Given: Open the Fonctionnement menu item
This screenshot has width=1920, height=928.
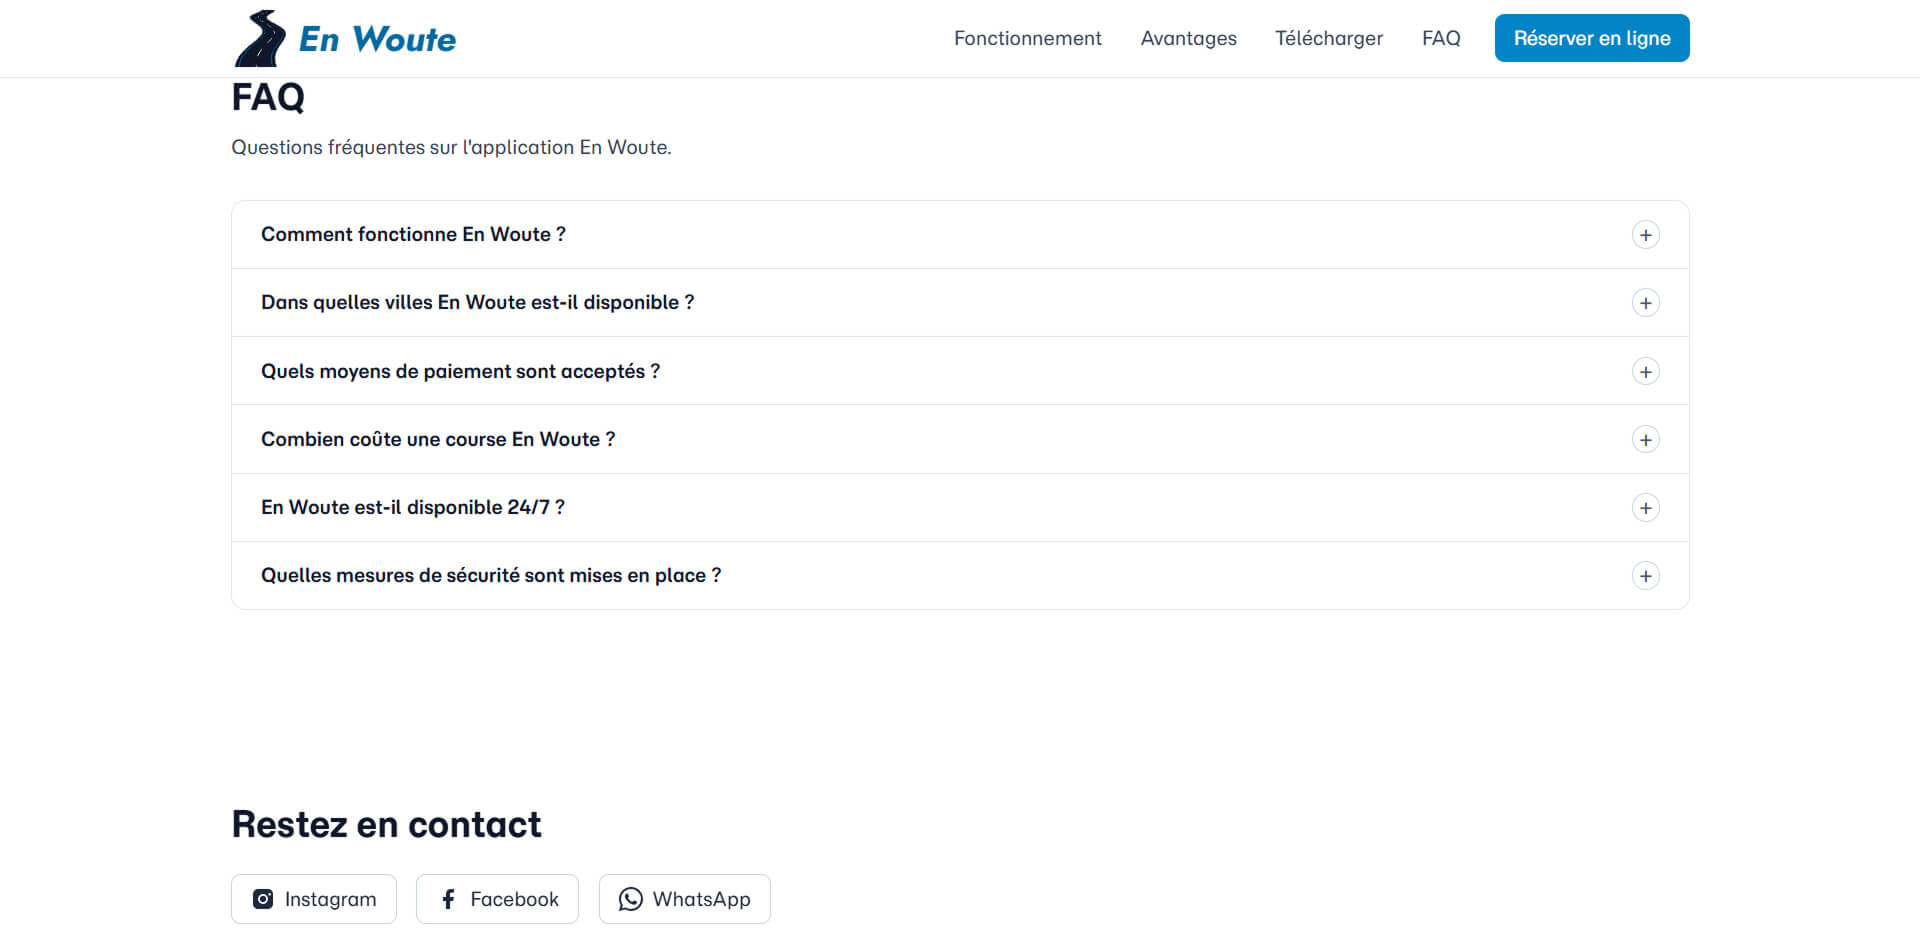Looking at the screenshot, I should point(1028,38).
